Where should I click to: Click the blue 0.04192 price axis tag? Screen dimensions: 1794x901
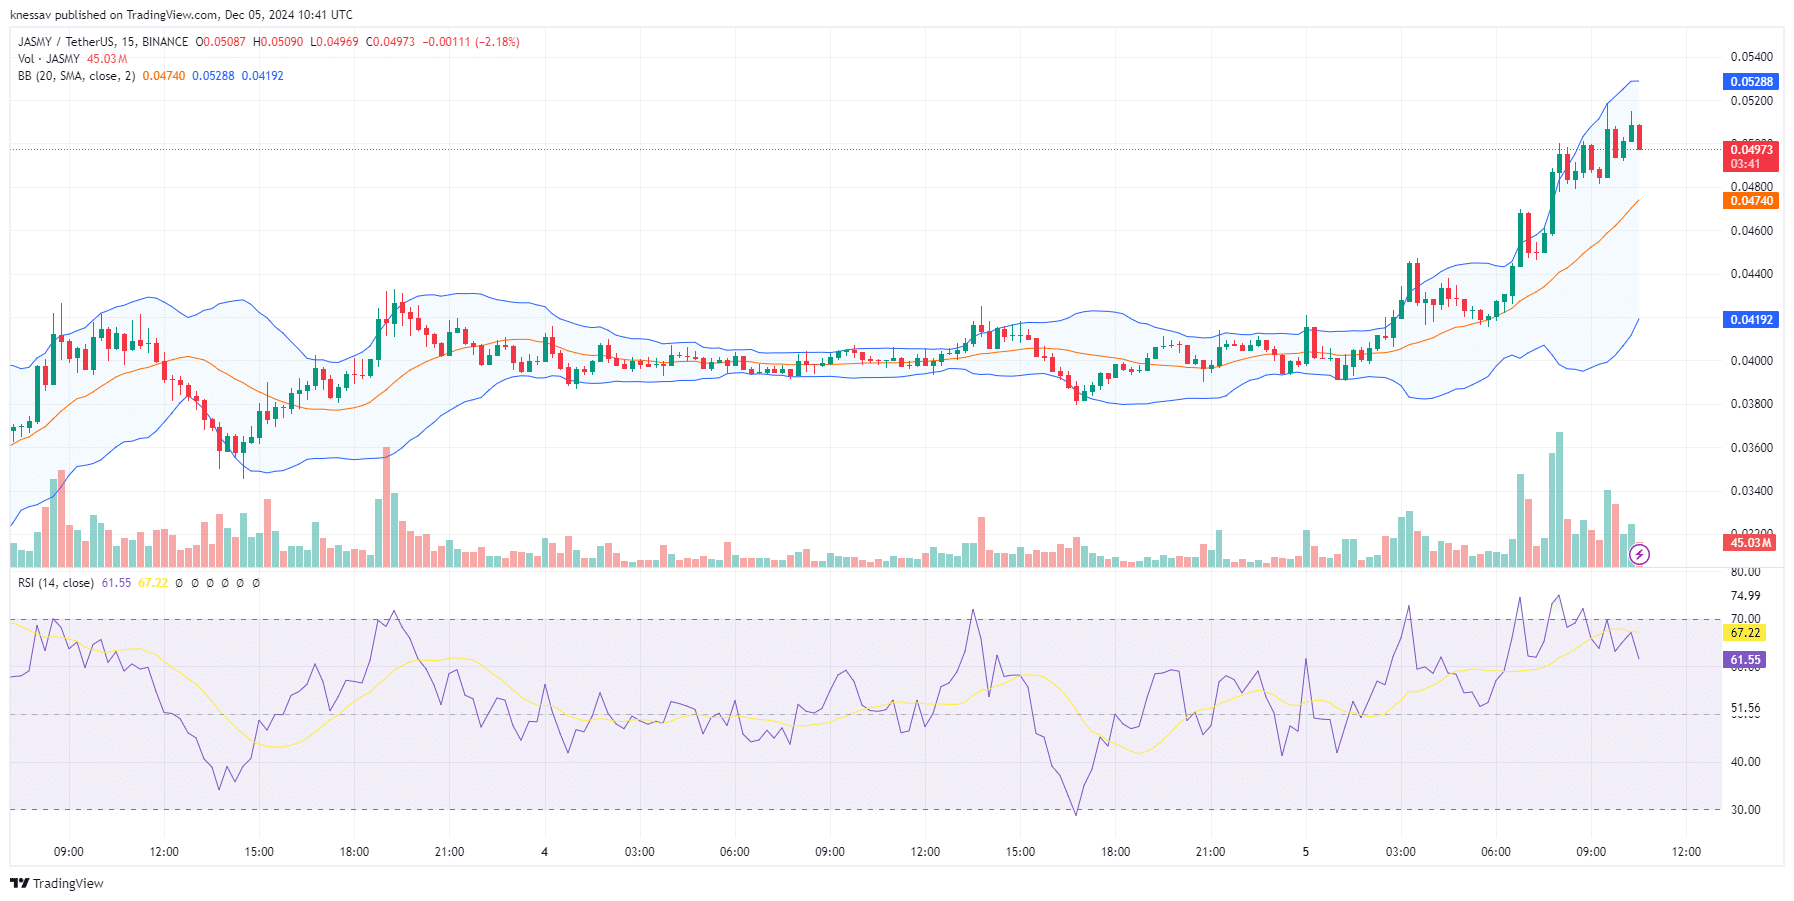(1751, 320)
